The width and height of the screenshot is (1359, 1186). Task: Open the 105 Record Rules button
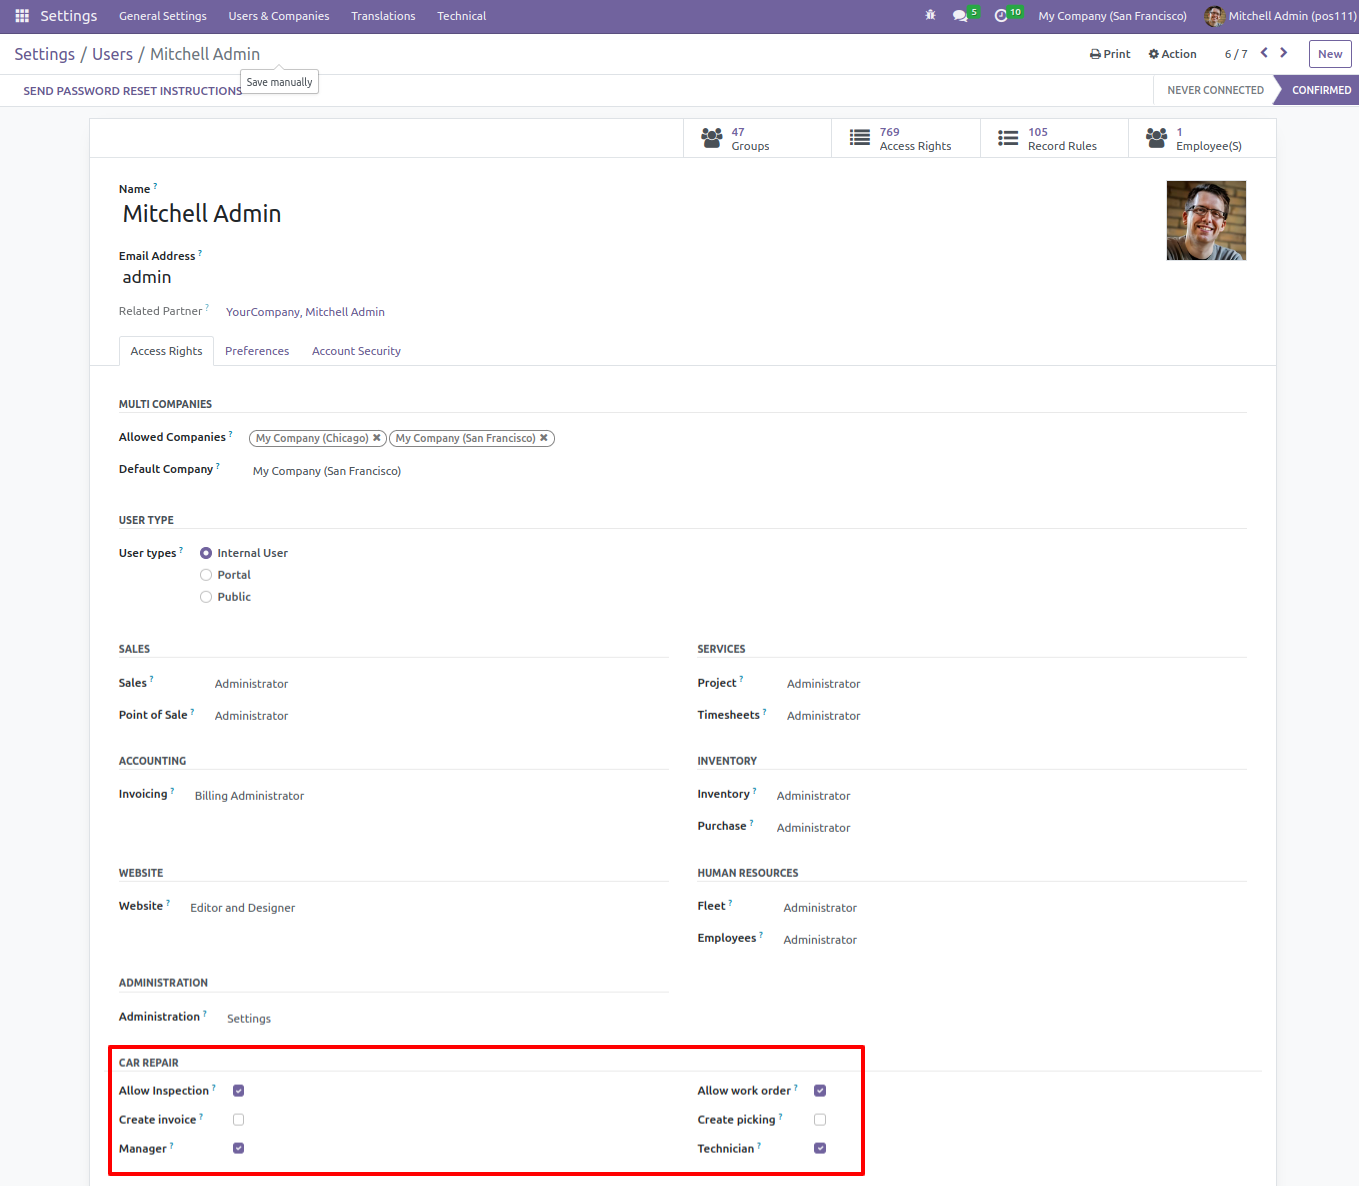point(1054,139)
